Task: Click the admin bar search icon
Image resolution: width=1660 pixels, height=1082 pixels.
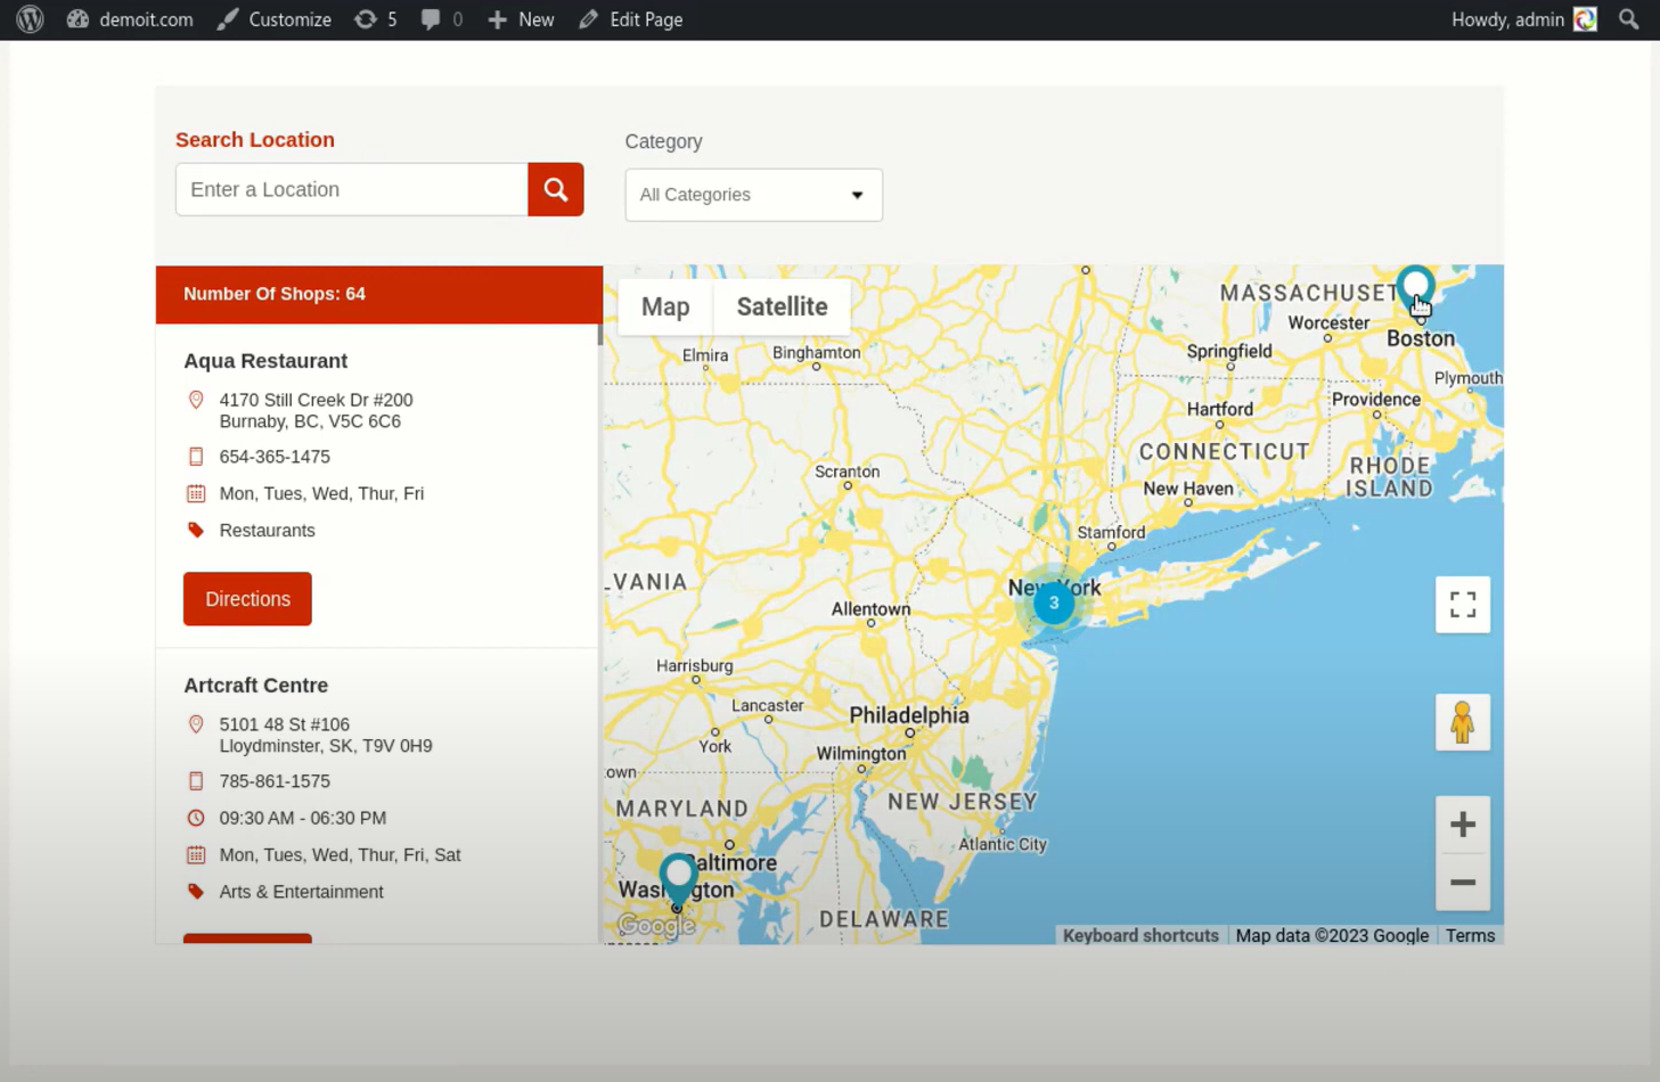Action: pos(1628,19)
